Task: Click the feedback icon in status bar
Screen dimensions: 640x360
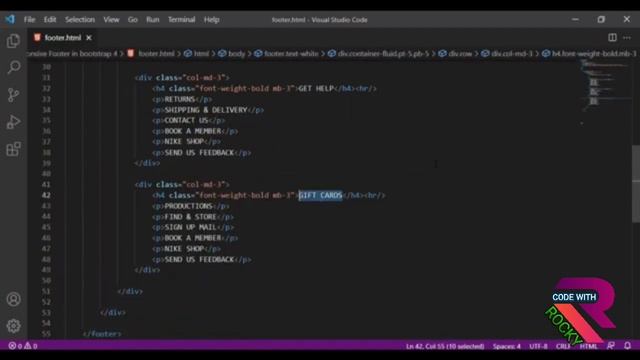Action: point(611,346)
